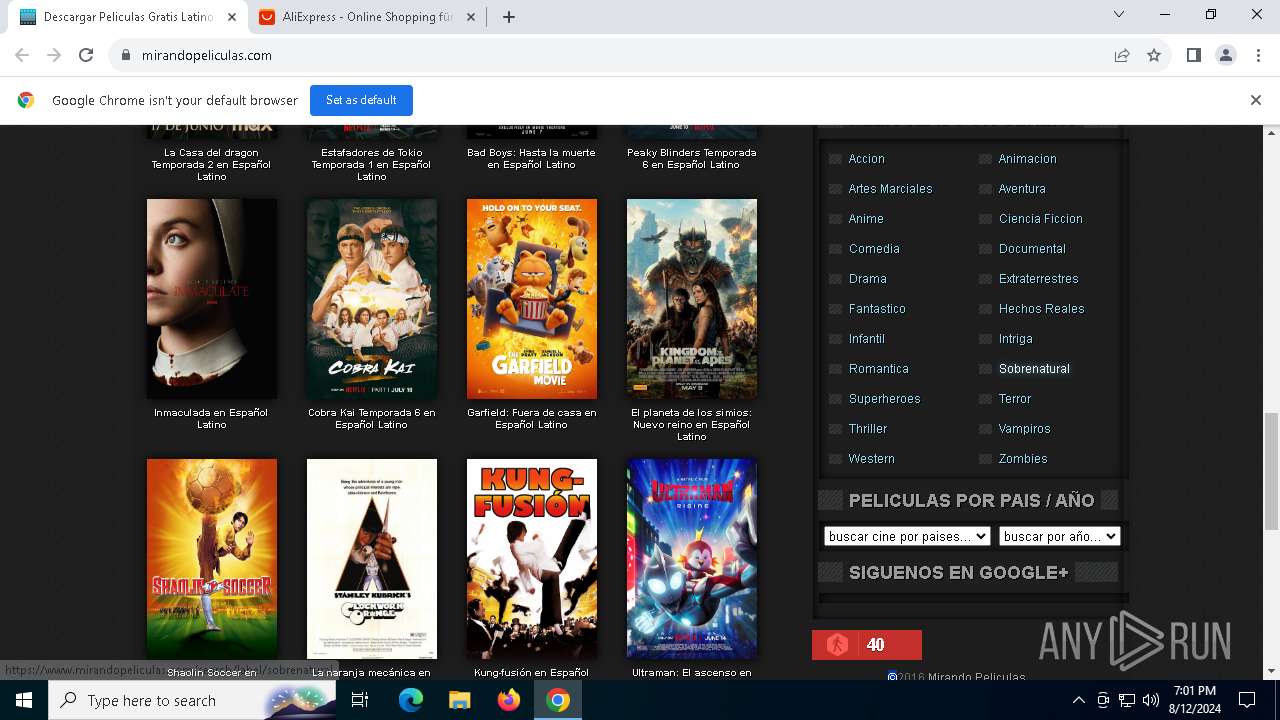Open the tab search chevron
This screenshot has height=720, width=1280.
[x=1119, y=15]
